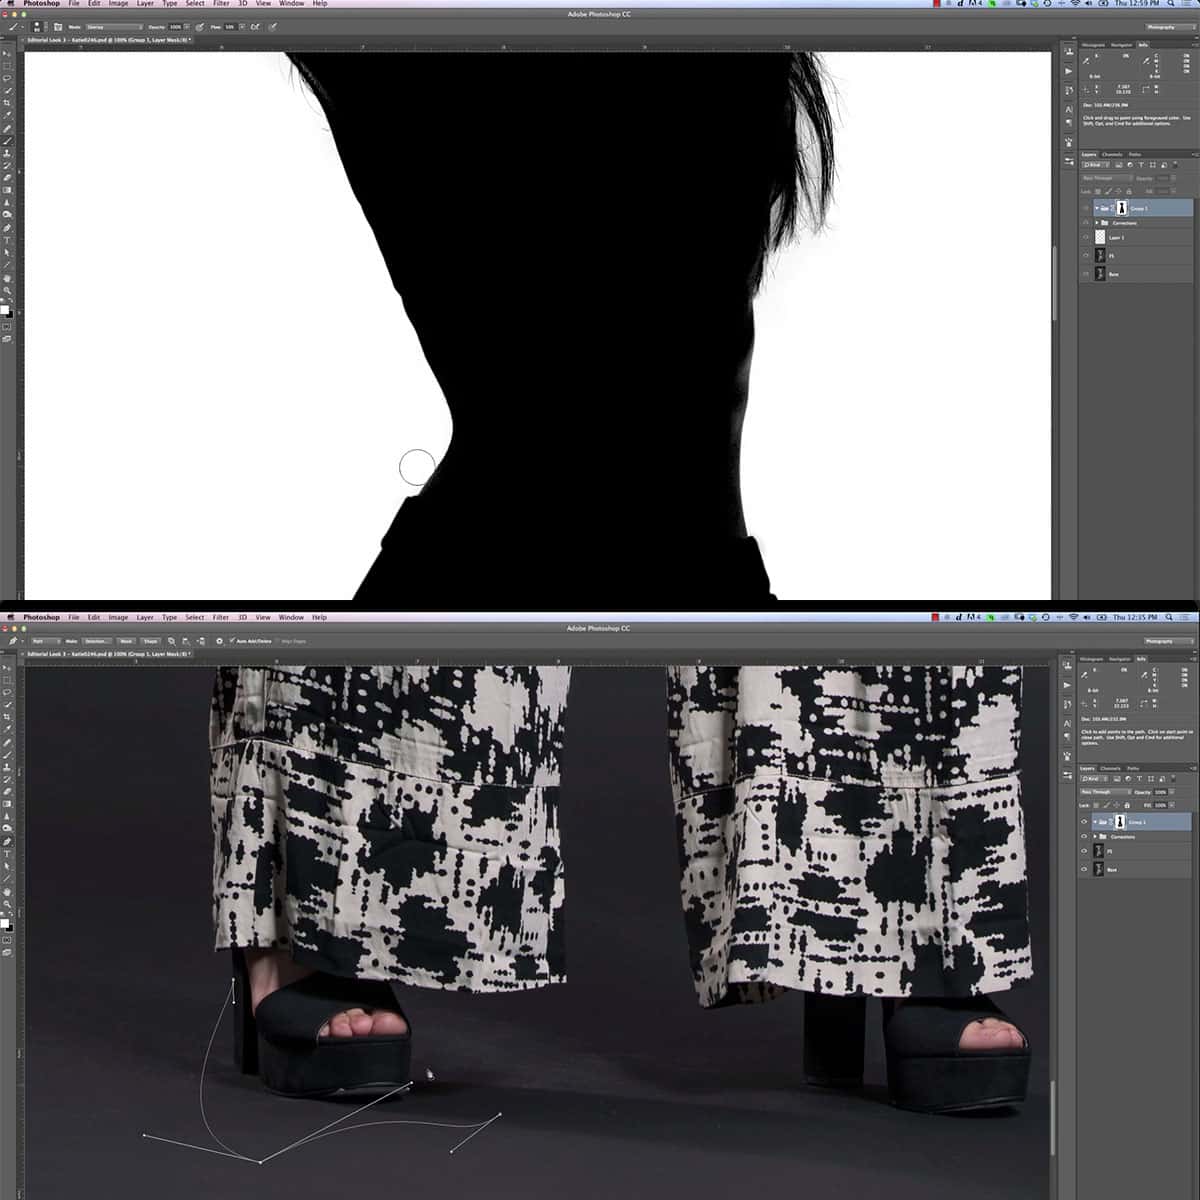Toggle visibility of Base layer in top window
Screen dimensions: 1200x1200
[1085, 274]
